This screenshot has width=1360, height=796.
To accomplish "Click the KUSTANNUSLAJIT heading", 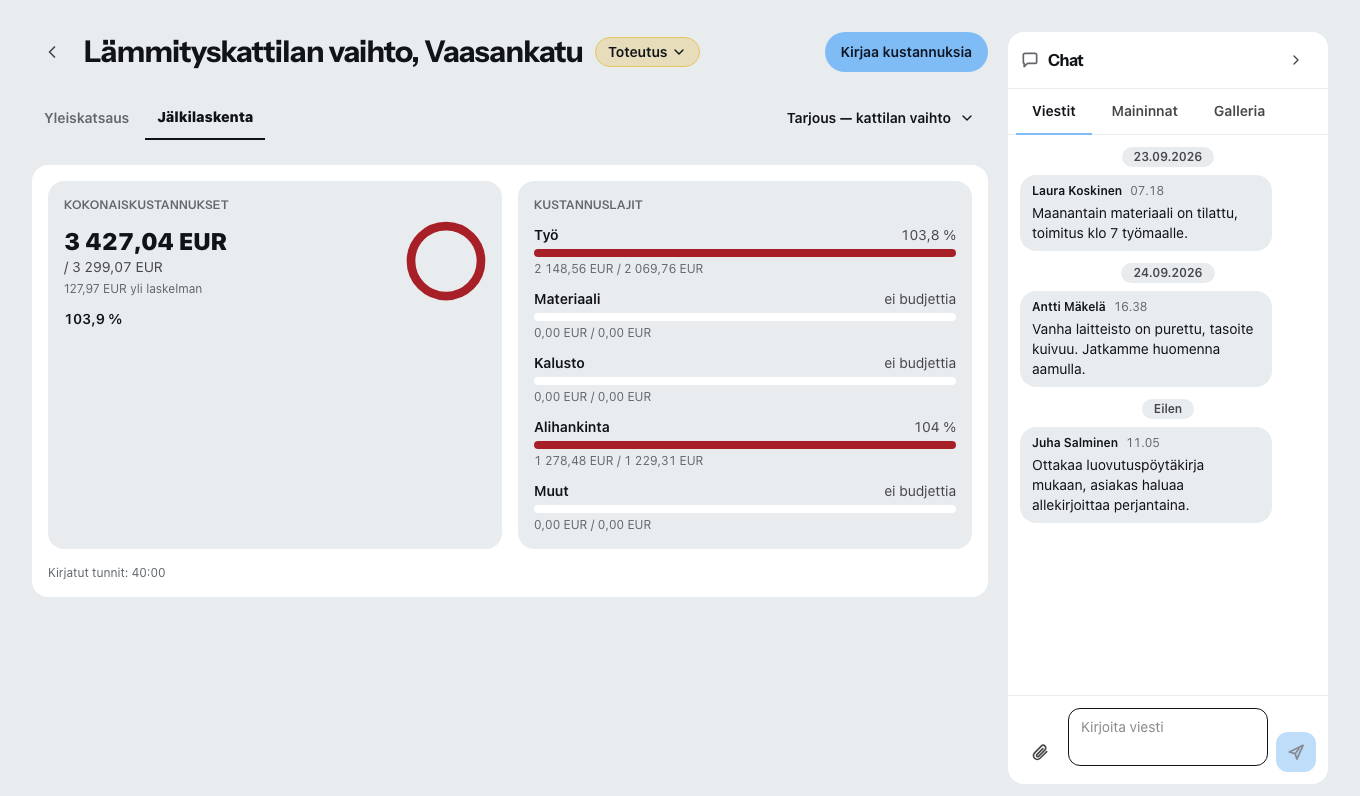I will [588, 205].
